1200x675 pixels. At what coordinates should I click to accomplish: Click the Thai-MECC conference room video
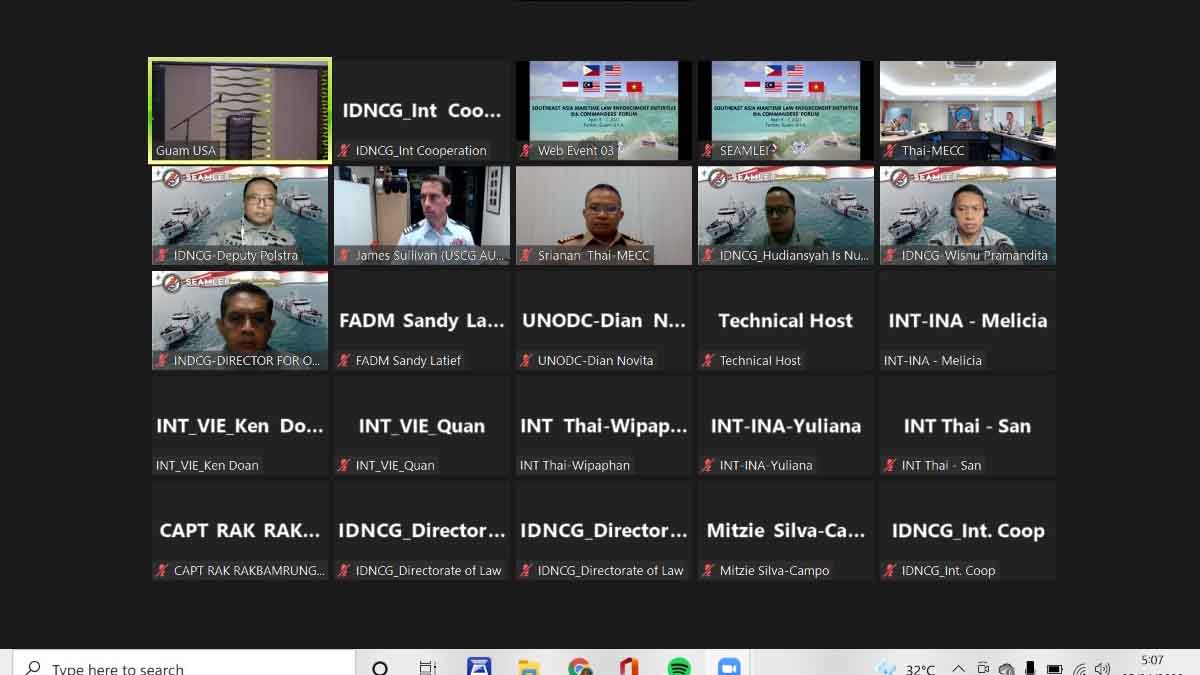pyautogui.click(x=967, y=110)
